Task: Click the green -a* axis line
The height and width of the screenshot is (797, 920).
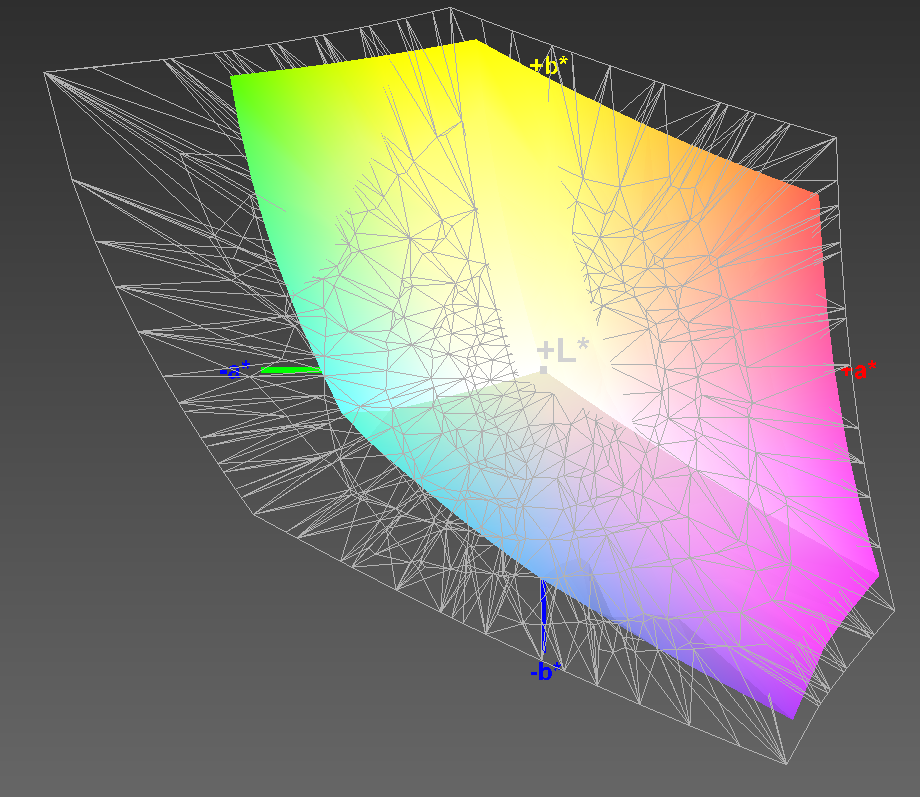Action: [x=291, y=370]
